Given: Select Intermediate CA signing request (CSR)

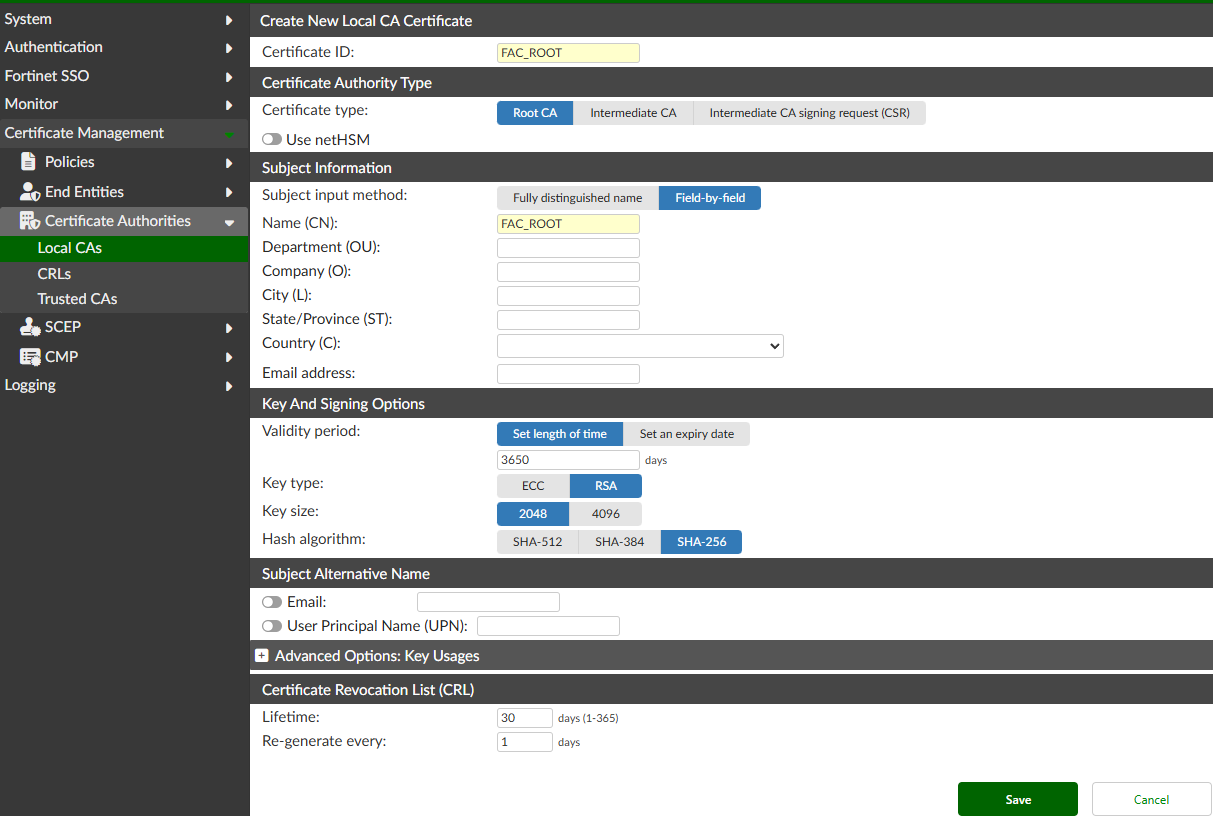Looking at the screenshot, I should (809, 113).
